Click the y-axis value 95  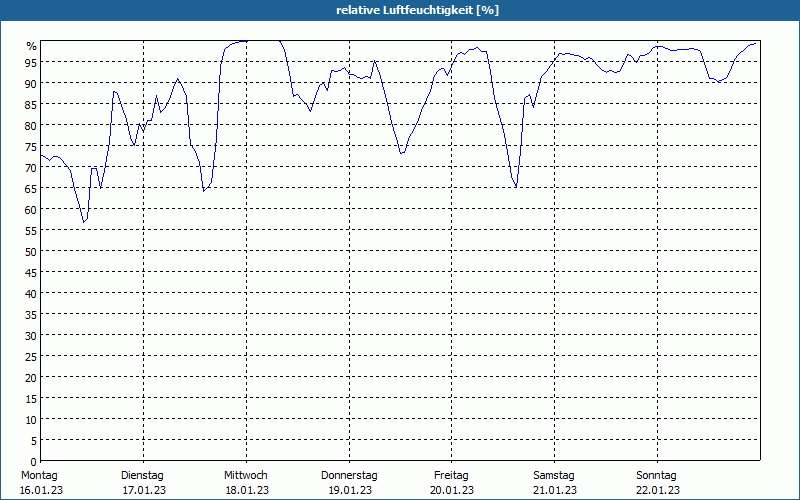31,62
